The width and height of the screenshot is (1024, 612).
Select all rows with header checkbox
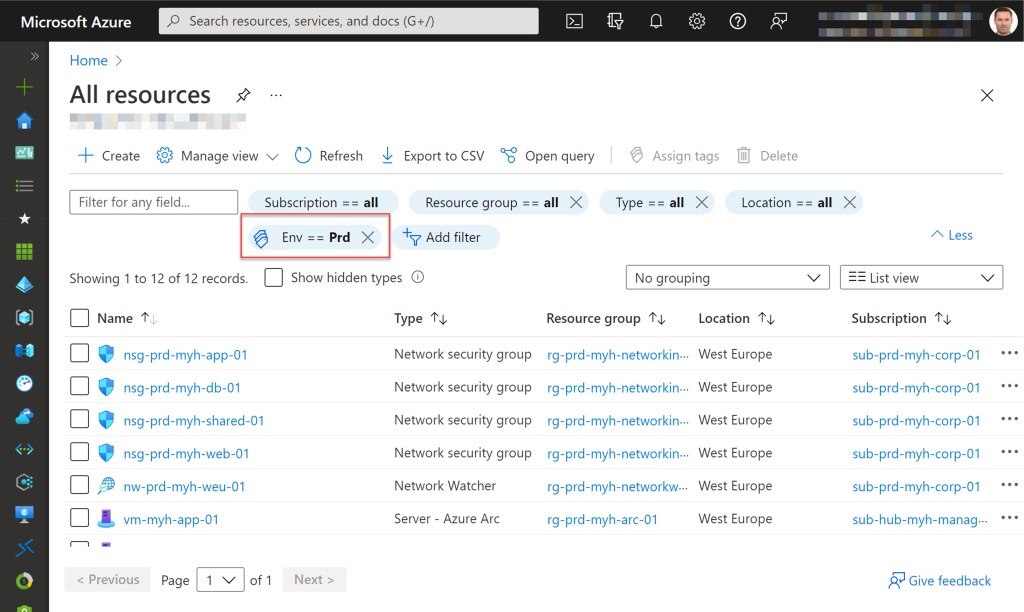tap(80, 318)
